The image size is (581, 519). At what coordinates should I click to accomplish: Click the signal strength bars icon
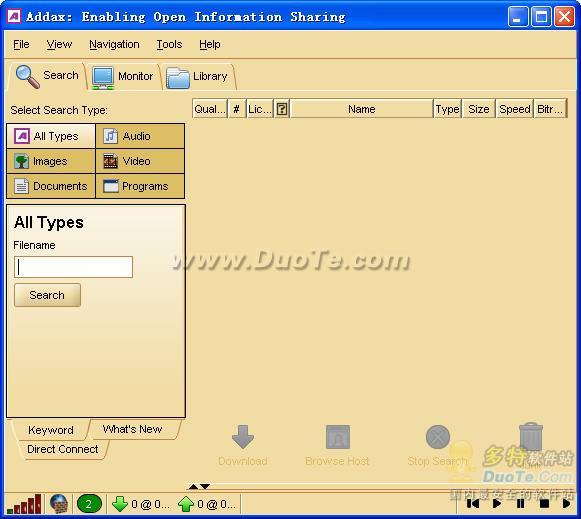(24, 504)
